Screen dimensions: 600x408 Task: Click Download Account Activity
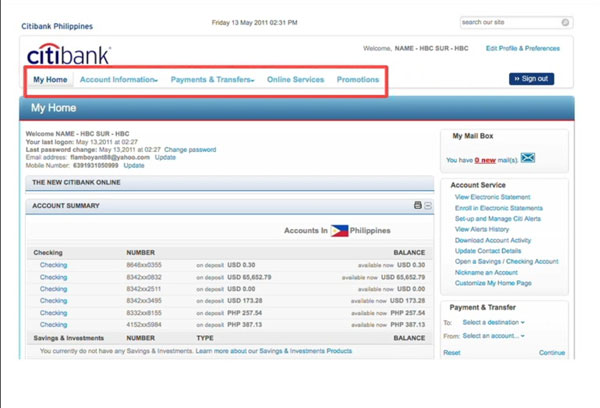click(x=493, y=240)
